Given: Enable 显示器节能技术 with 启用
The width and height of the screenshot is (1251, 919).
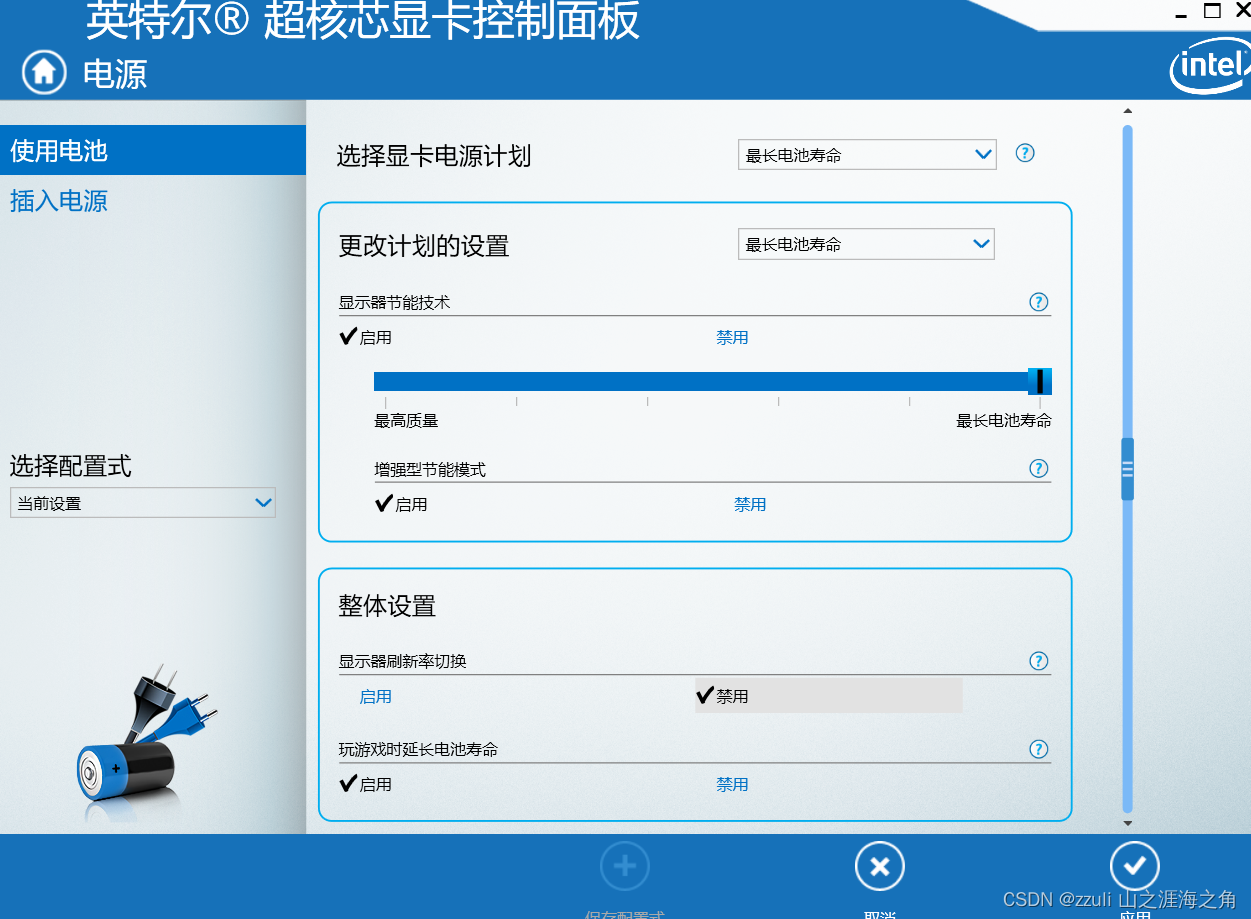Looking at the screenshot, I should pos(366,337).
